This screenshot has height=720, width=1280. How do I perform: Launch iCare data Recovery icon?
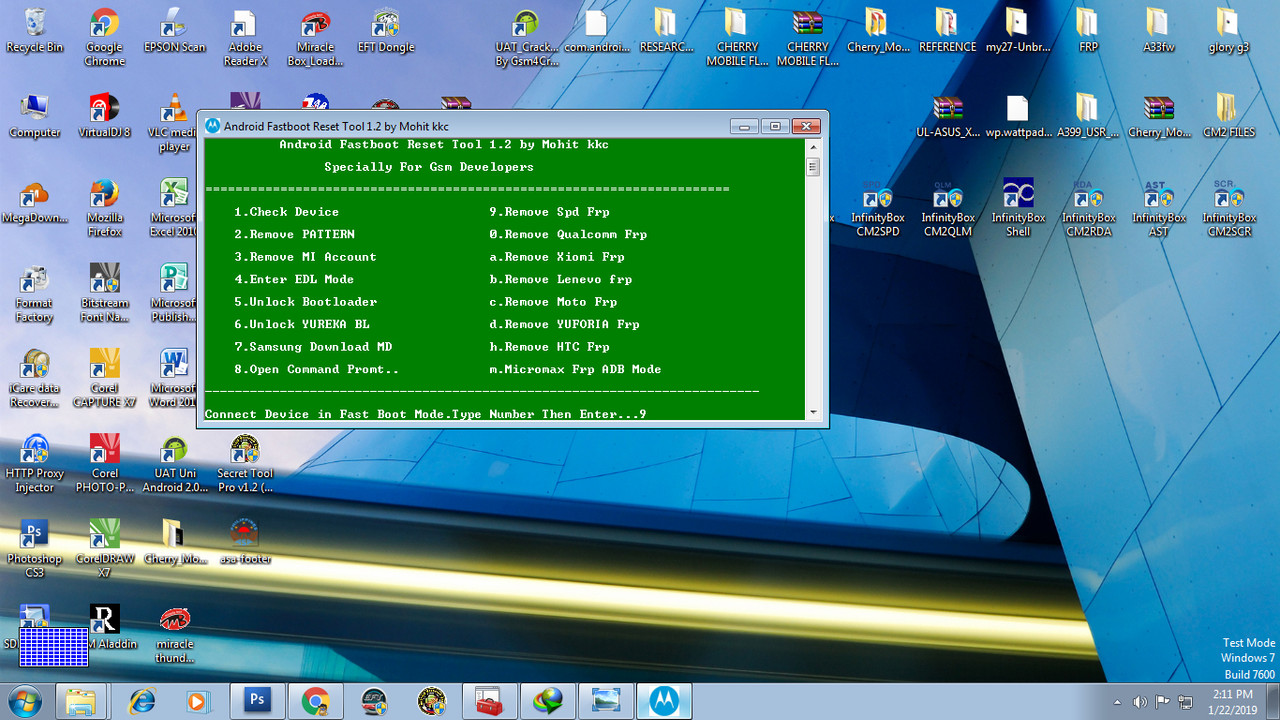tap(35, 377)
